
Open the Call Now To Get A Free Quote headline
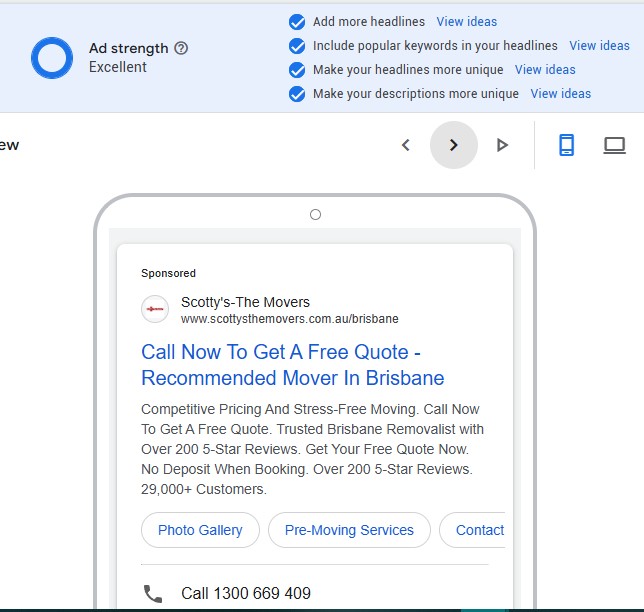292,365
